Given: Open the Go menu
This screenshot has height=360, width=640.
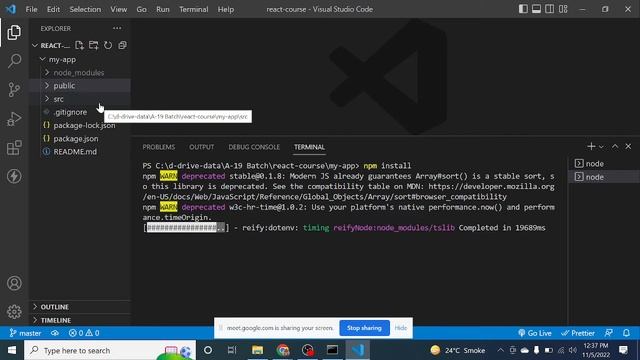Looking at the screenshot, I should 141,9.
